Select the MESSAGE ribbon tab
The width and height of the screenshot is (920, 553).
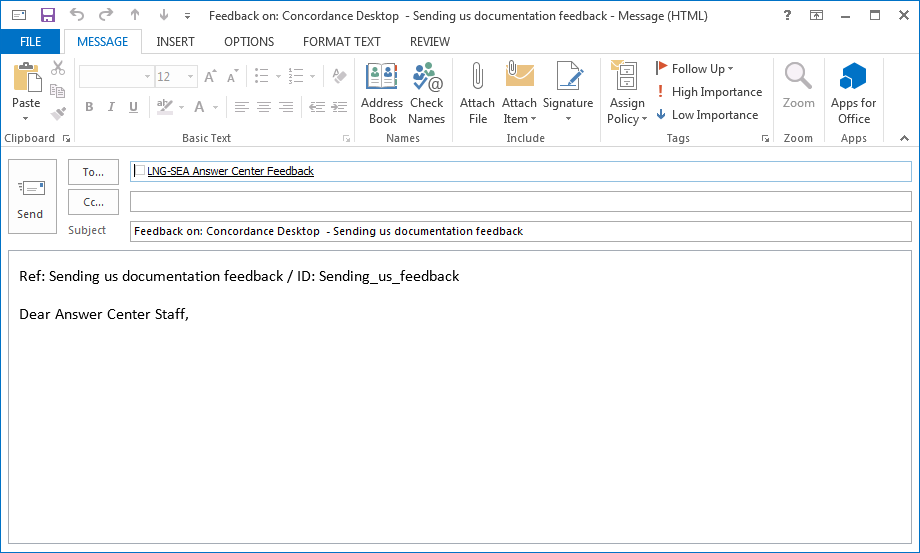(103, 42)
